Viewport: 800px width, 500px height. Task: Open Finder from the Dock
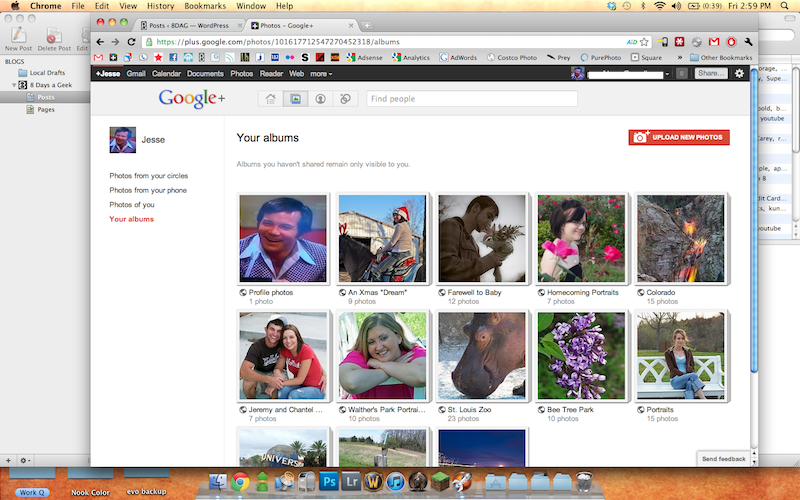coord(218,481)
